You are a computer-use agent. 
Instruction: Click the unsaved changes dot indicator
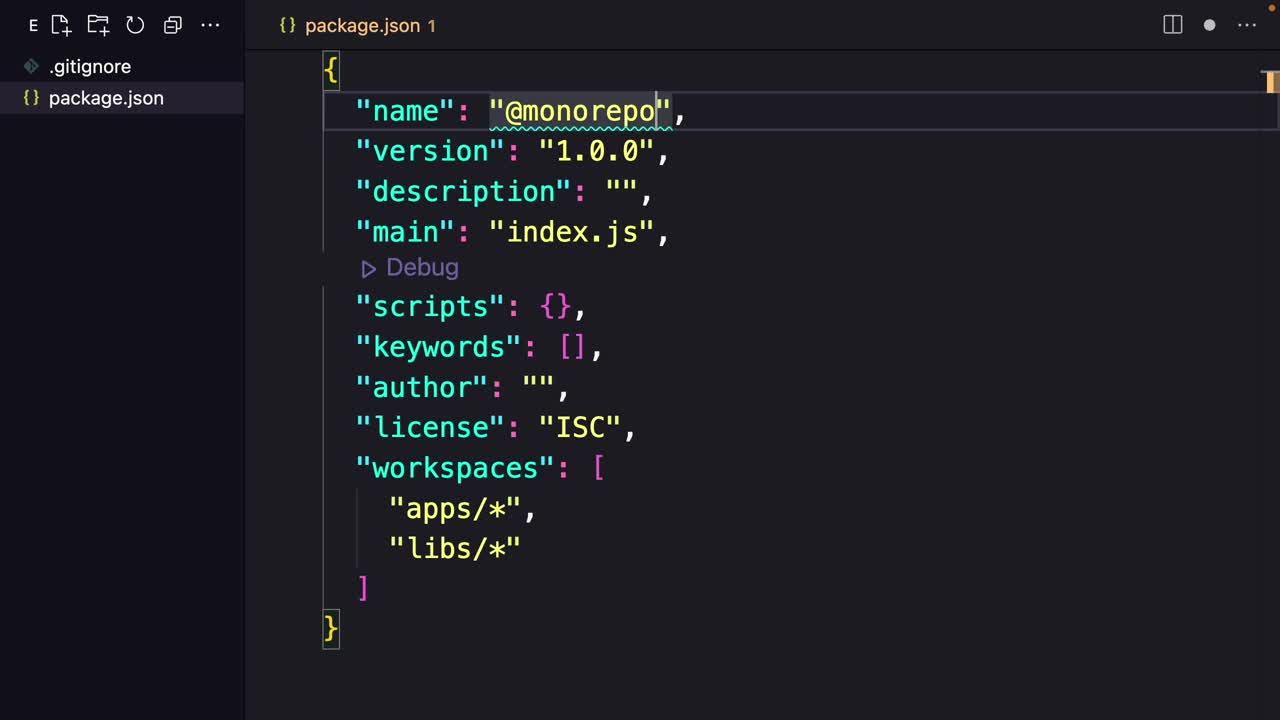coord(1209,25)
